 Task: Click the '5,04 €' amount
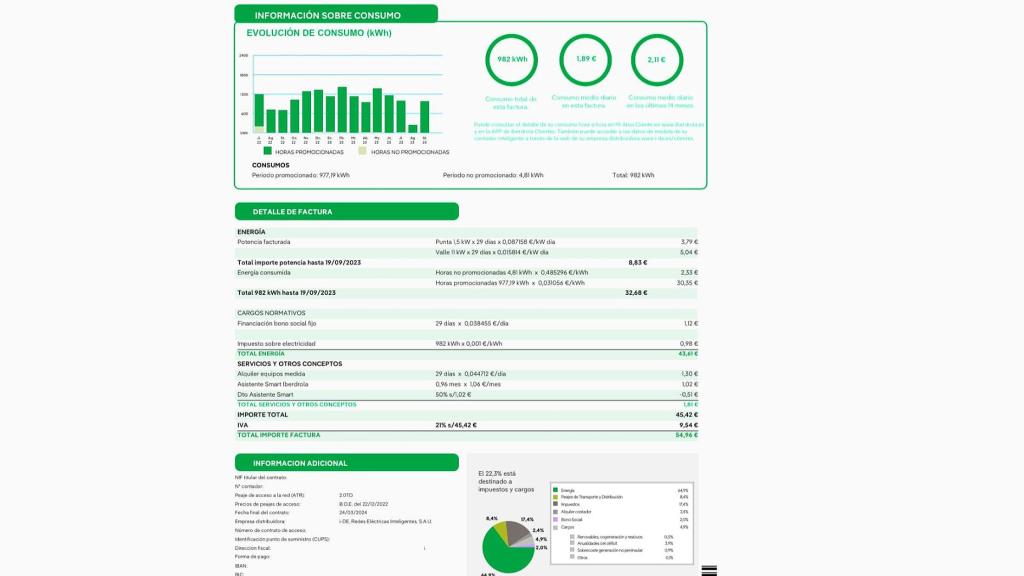tap(689, 252)
